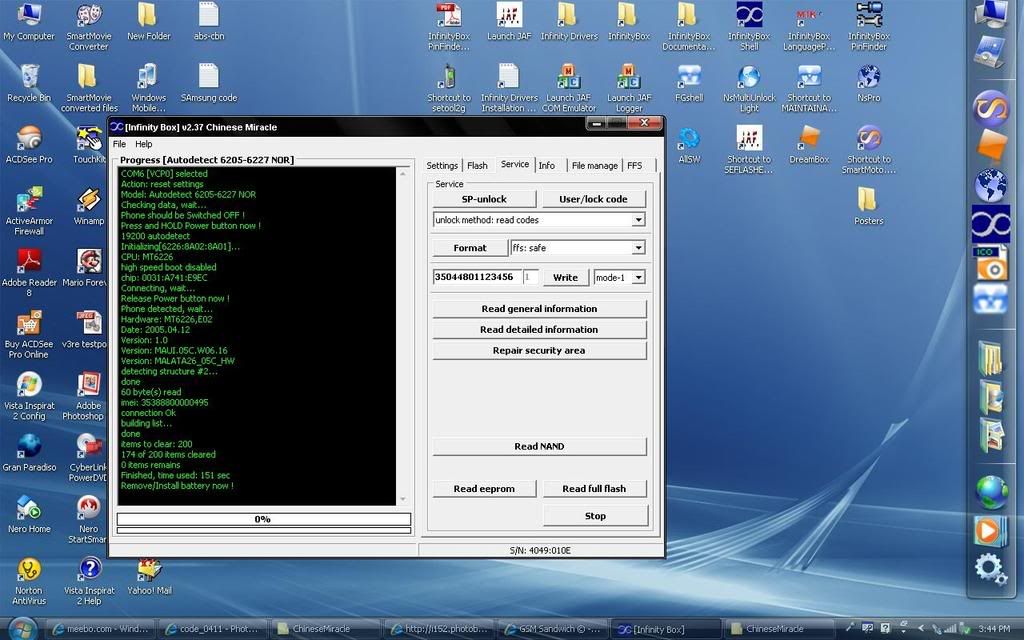Select the ActiveArmor Firewall icon
The height and width of the screenshot is (640, 1024).
[x=29, y=210]
